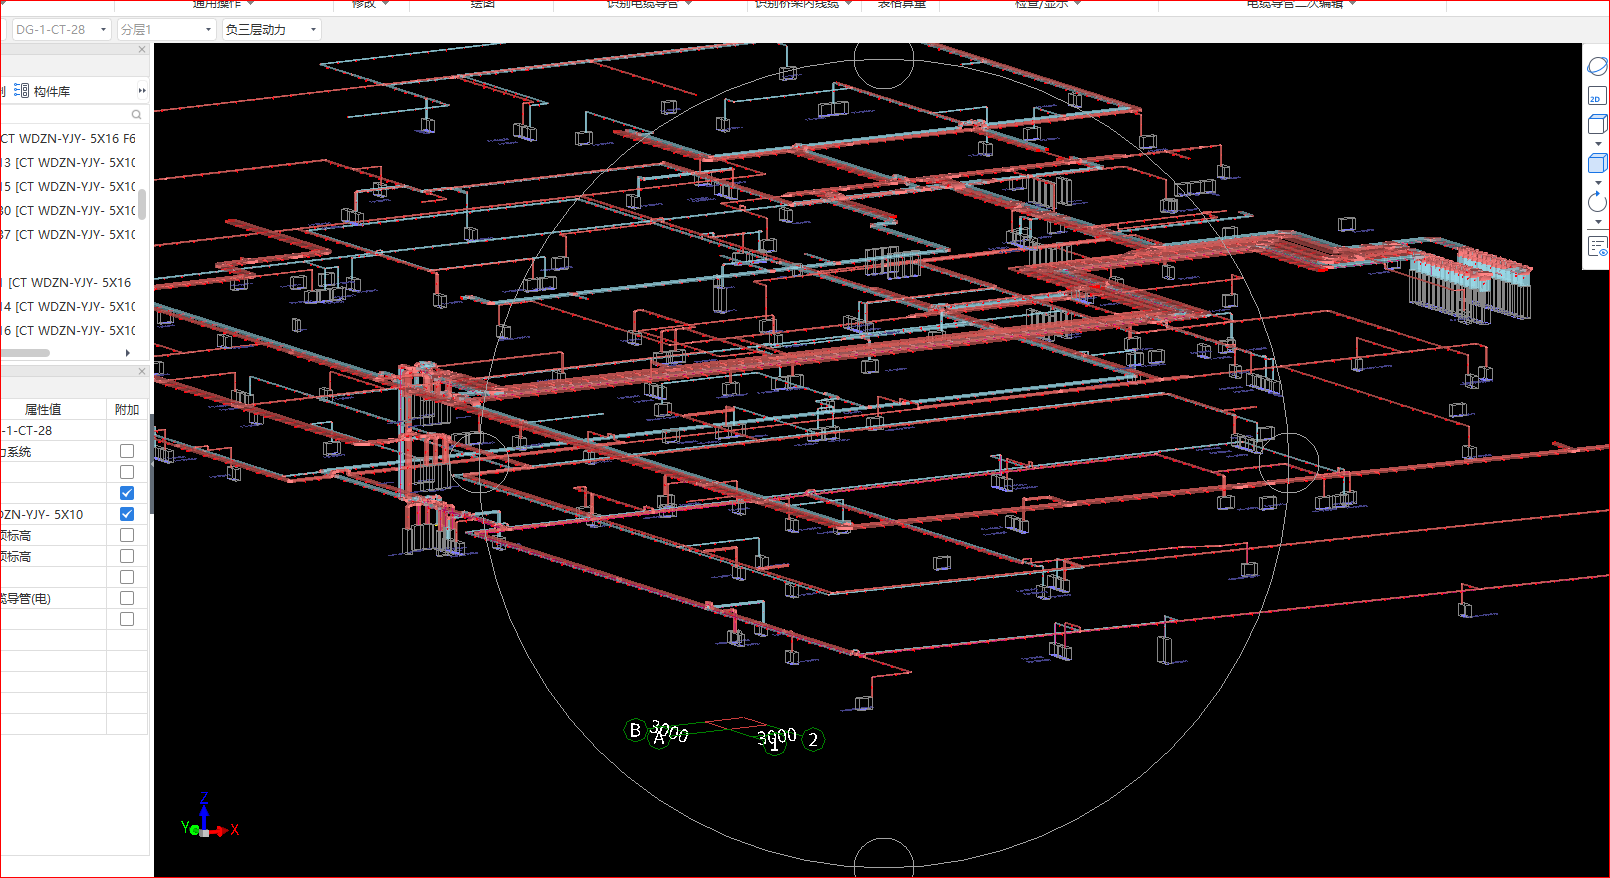This screenshot has width=1610, height=878.
Task: Select the shaded solid cube display mode
Action: click(1597, 163)
